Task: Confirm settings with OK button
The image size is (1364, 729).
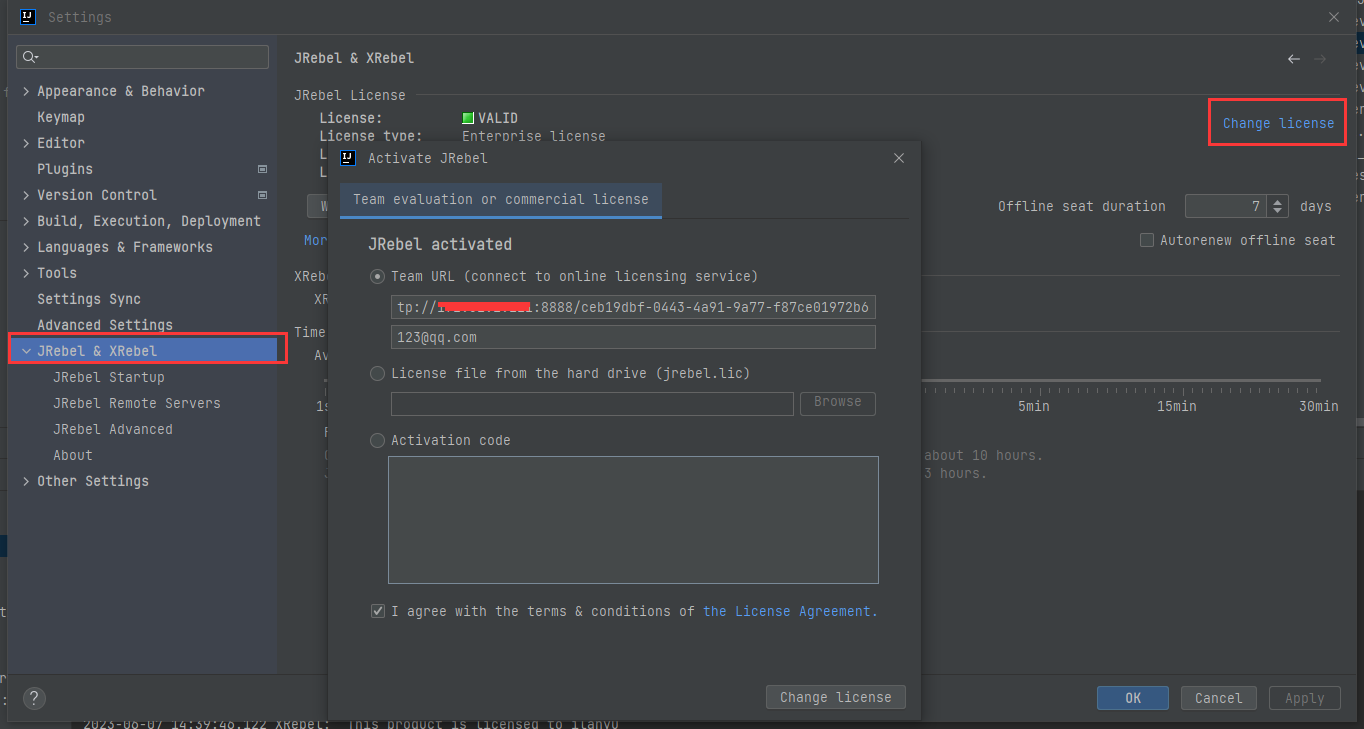Action: click(x=1133, y=698)
